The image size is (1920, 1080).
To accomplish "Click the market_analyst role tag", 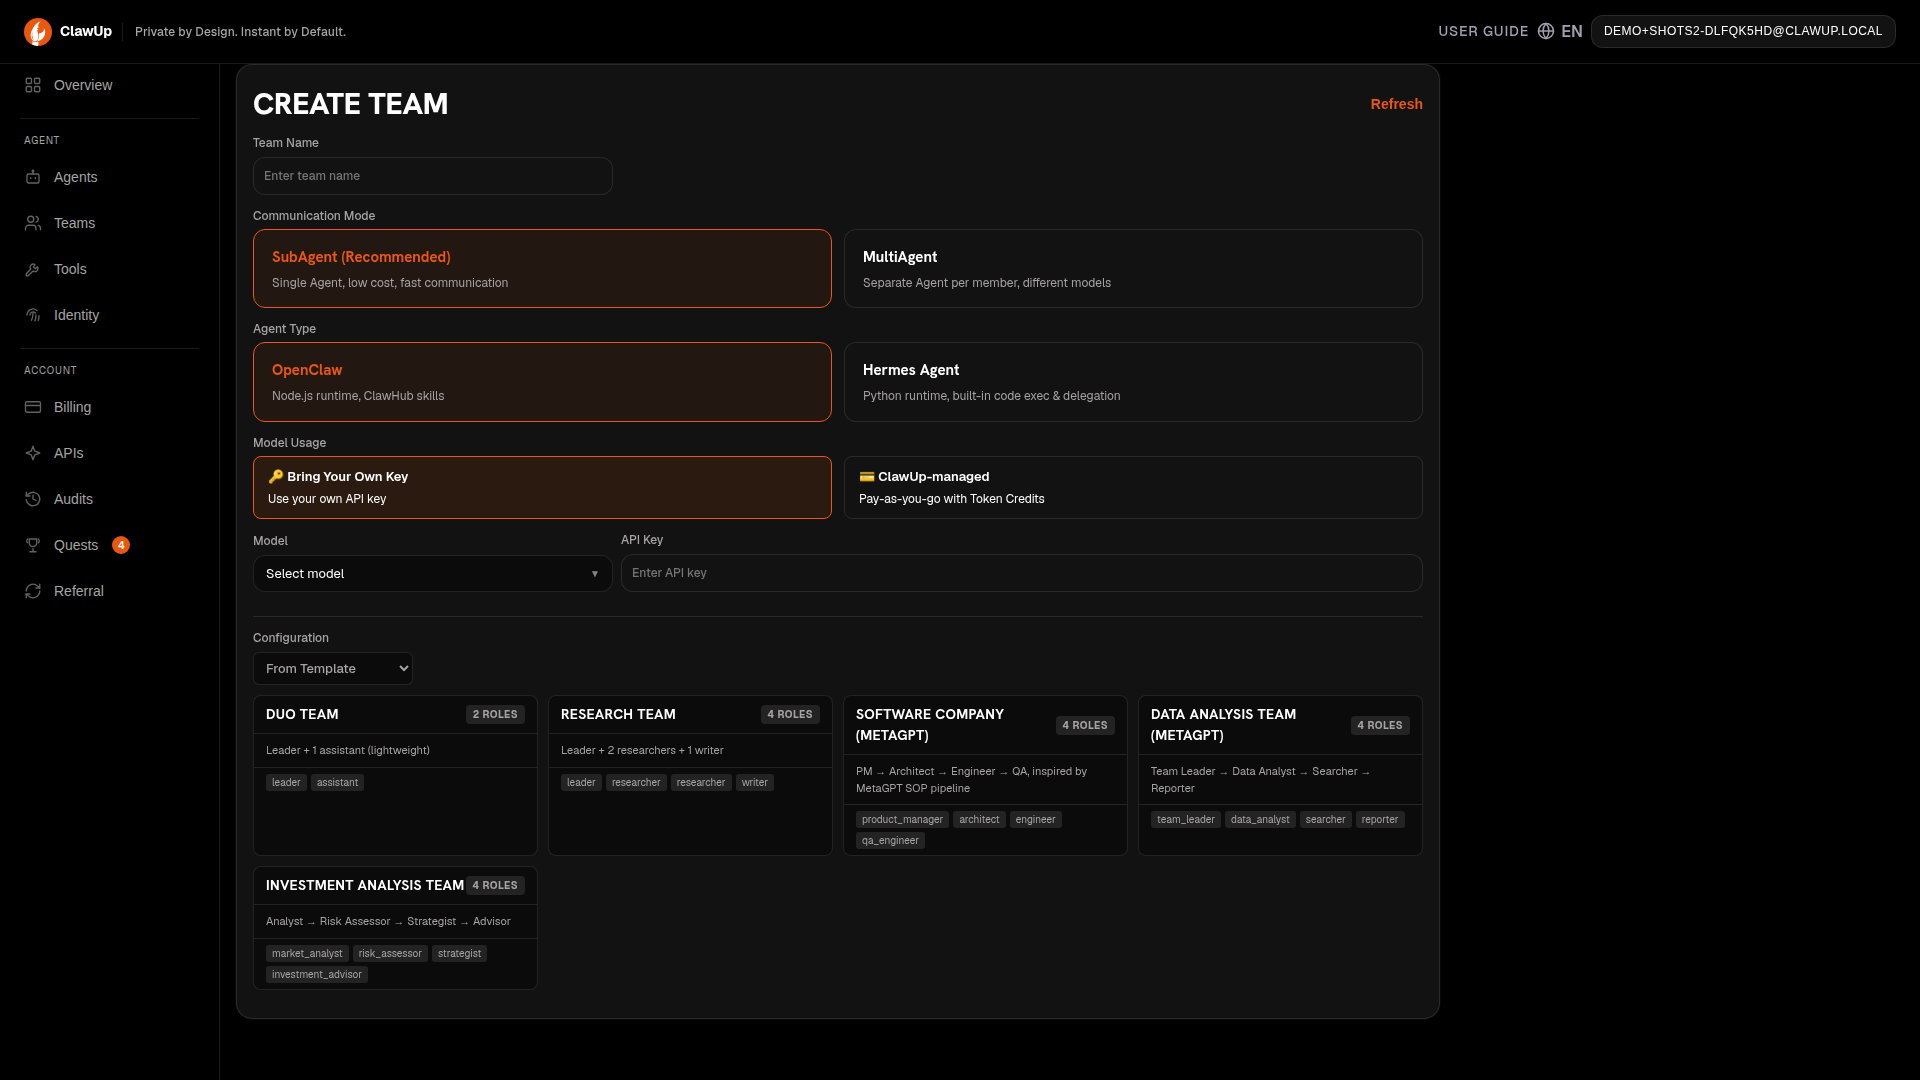I will [x=307, y=954].
